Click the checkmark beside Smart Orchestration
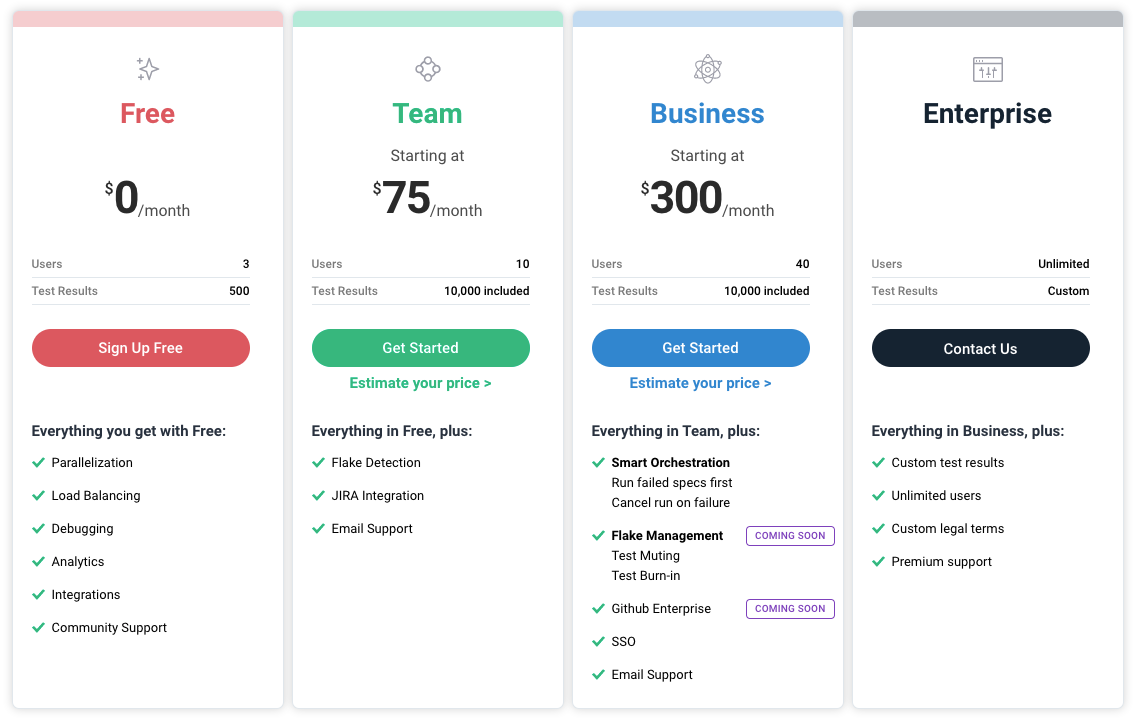 point(599,463)
